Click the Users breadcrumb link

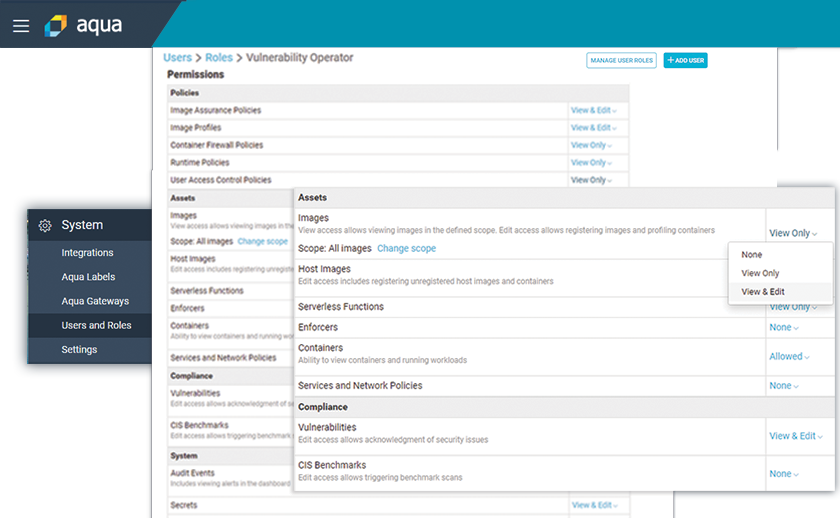click(x=177, y=57)
